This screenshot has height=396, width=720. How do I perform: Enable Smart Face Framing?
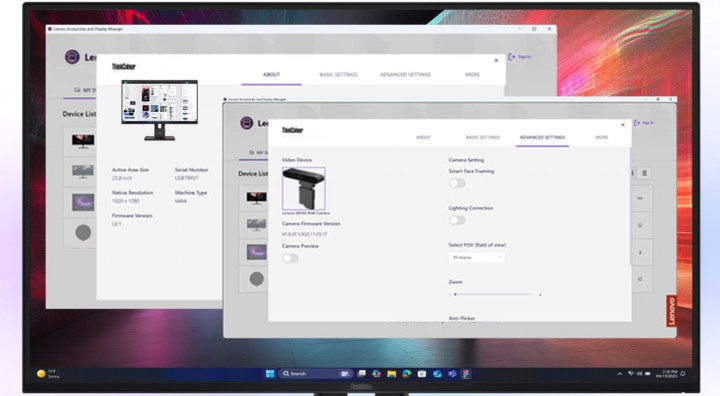coord(457,183)
